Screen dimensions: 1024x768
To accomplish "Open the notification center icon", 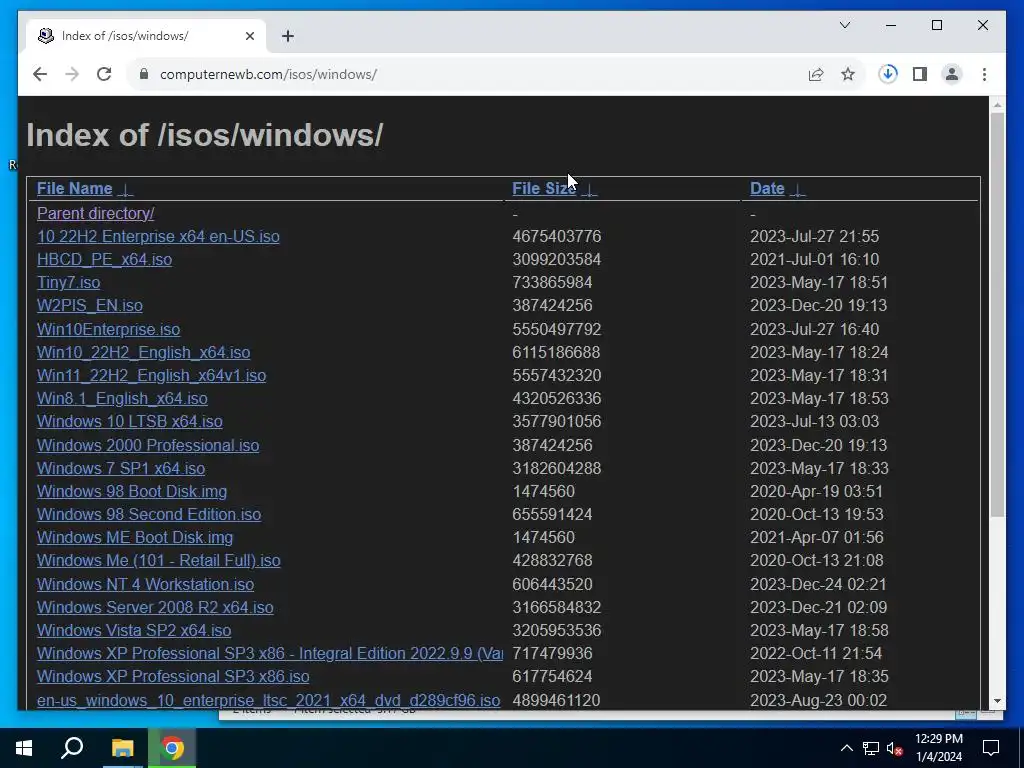I will click(991, 748).
